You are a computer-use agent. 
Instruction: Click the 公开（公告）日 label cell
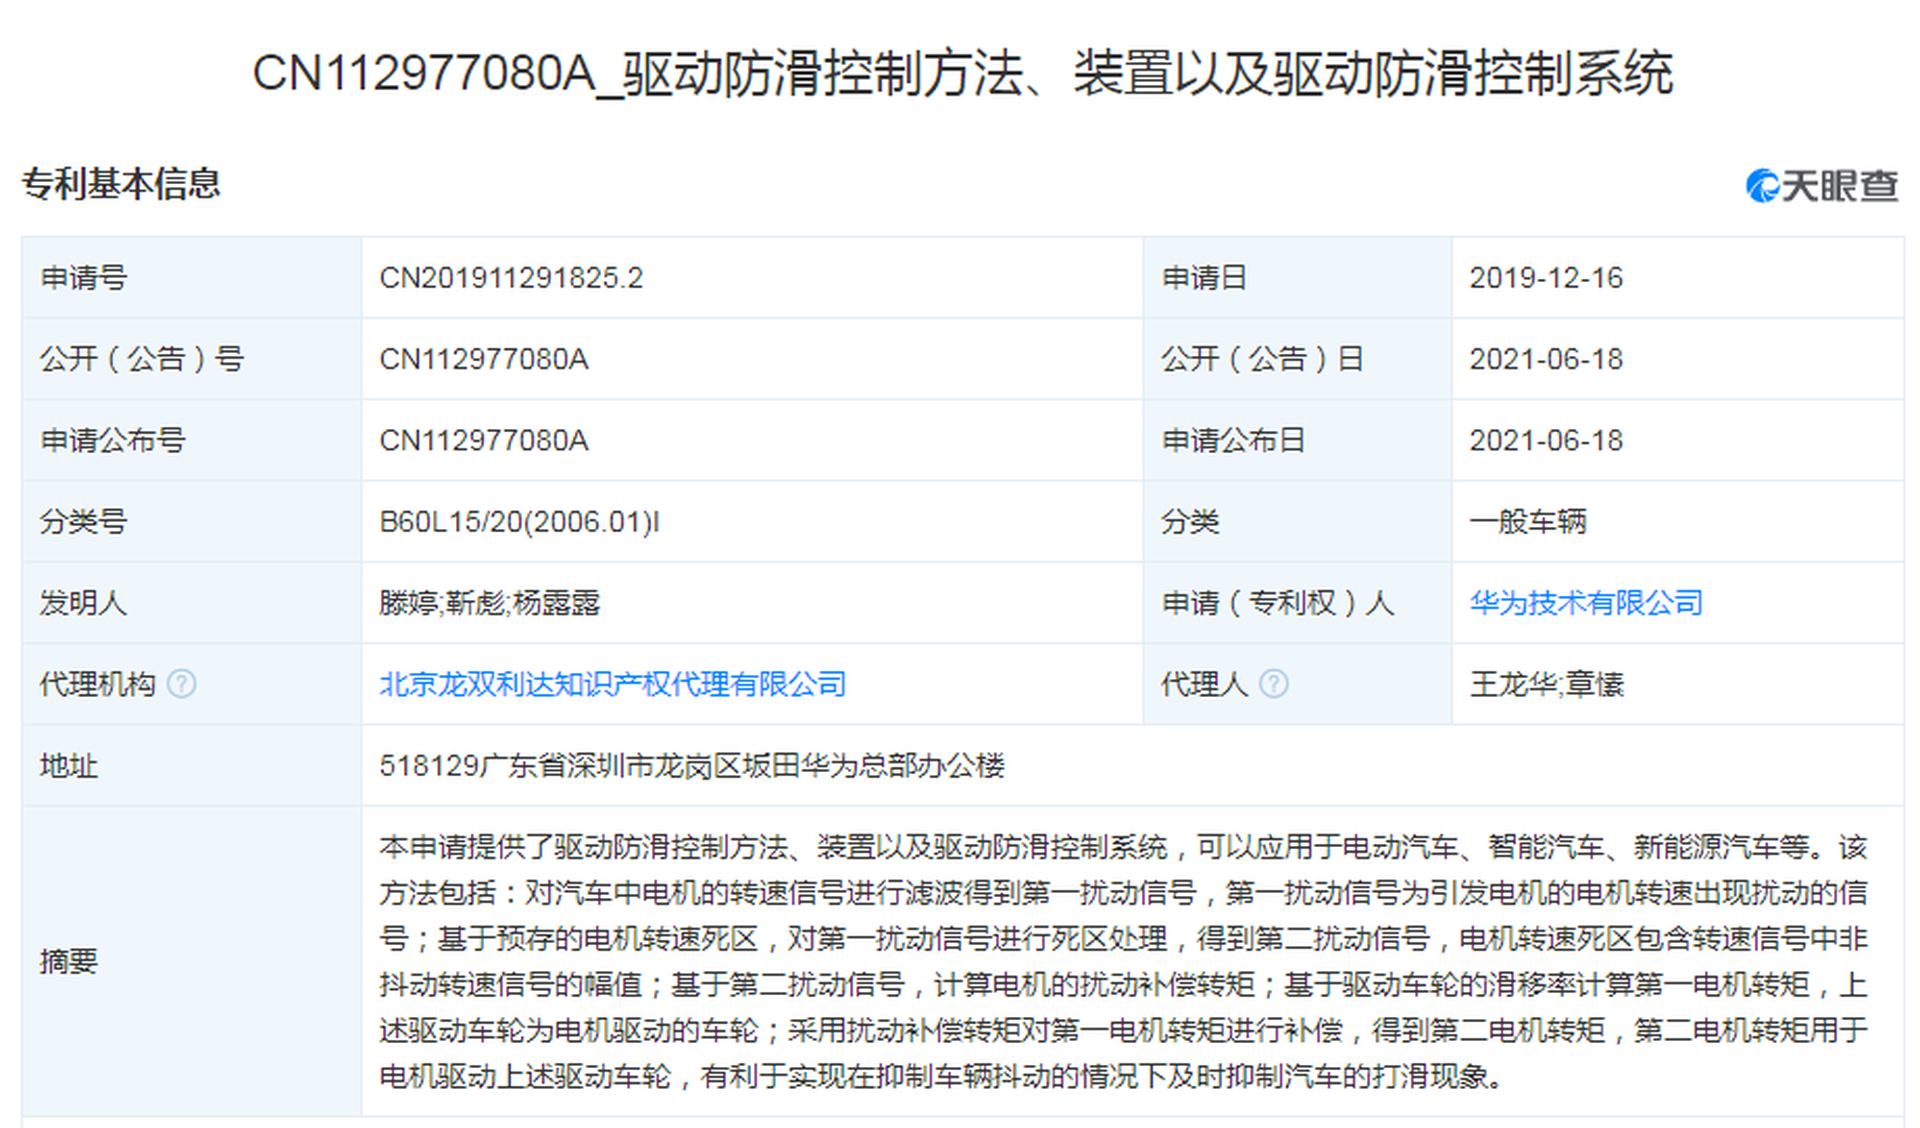point(1297,359)
